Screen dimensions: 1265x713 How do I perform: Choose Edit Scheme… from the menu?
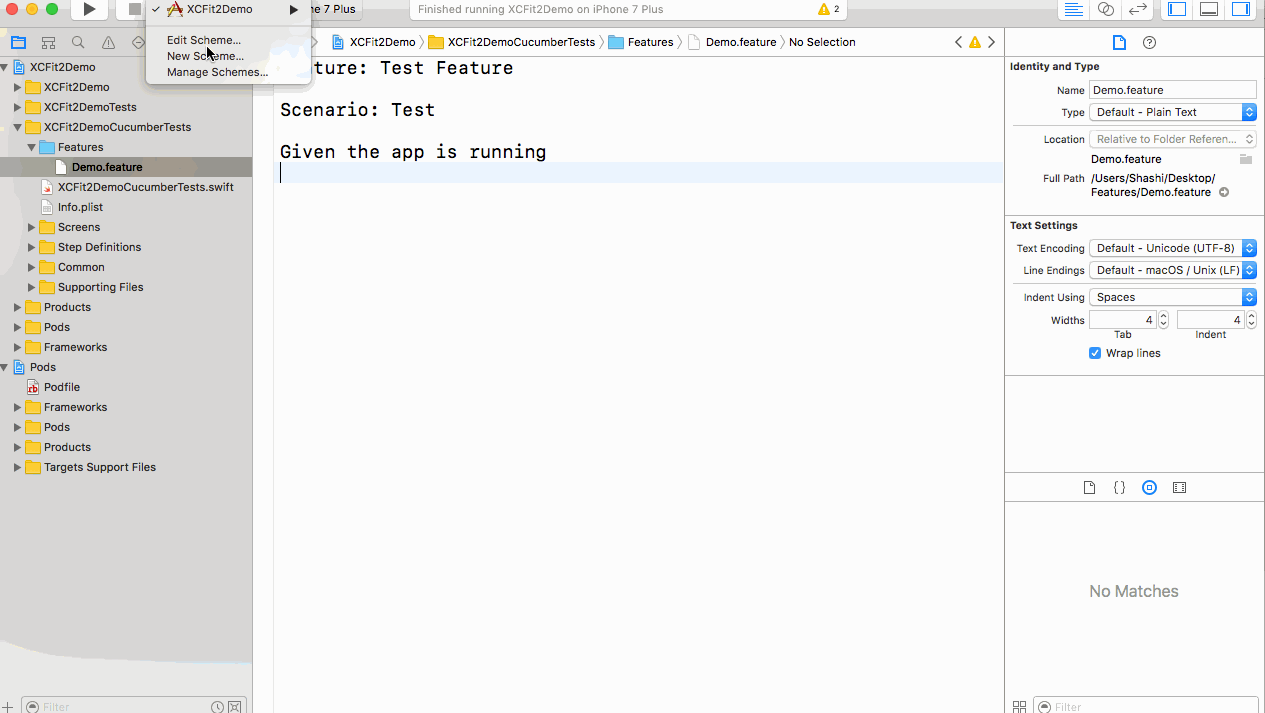coord(204,40)
